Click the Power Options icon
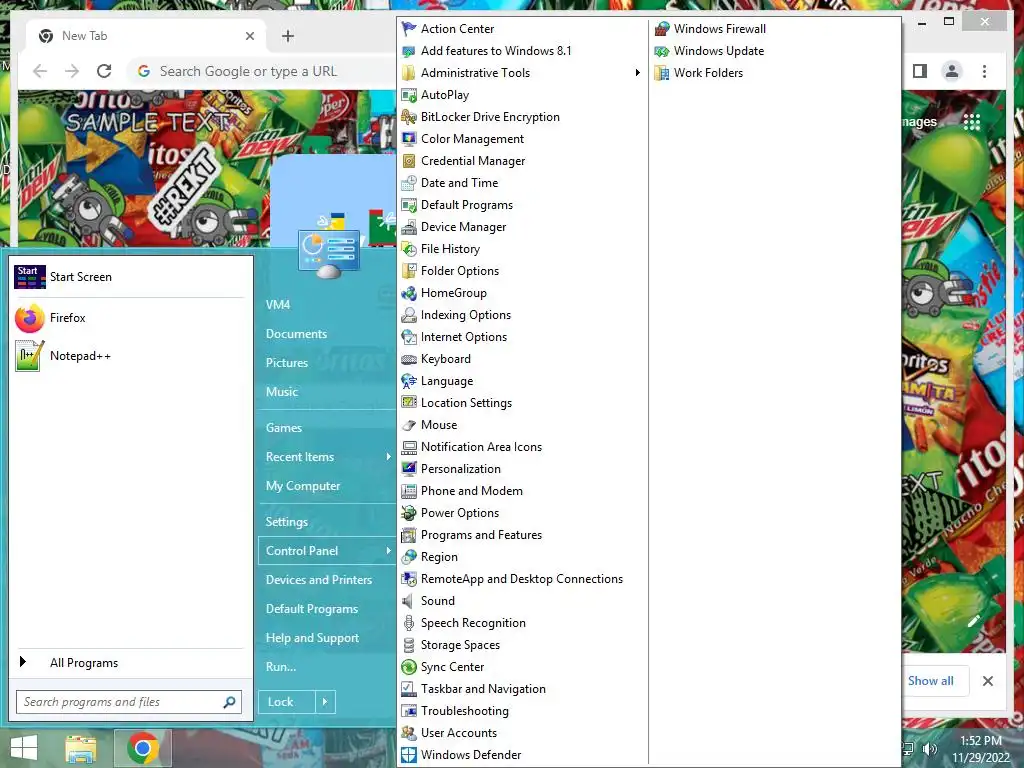The image size is (1024, 768). point(409,513)
